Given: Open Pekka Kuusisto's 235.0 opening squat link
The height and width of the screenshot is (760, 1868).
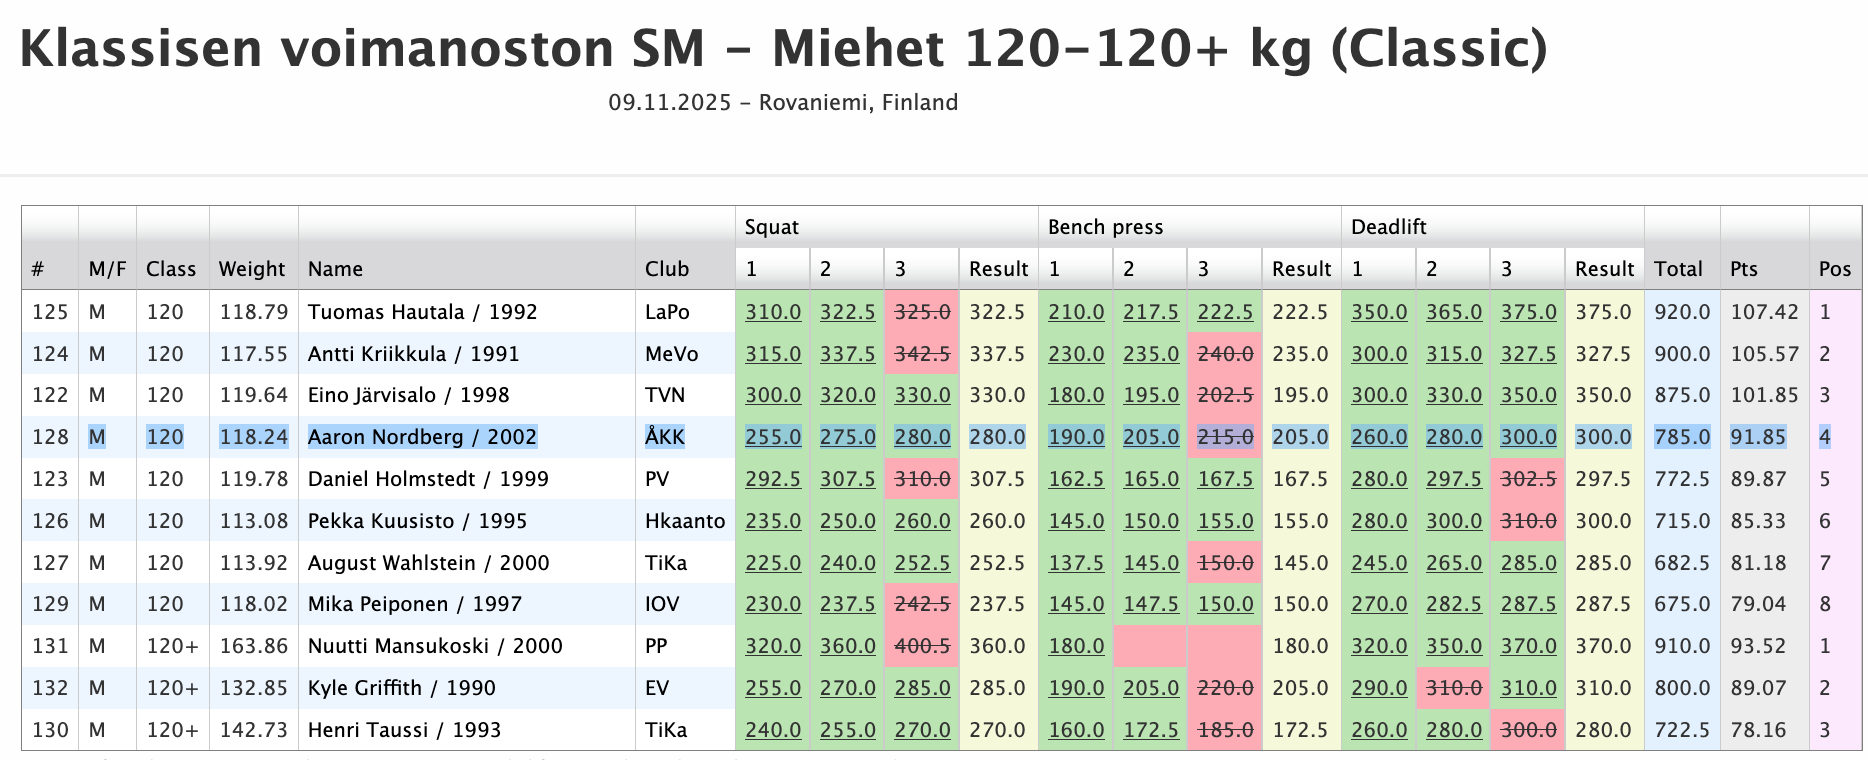Looking at the screenshot, I should point(773,521).
